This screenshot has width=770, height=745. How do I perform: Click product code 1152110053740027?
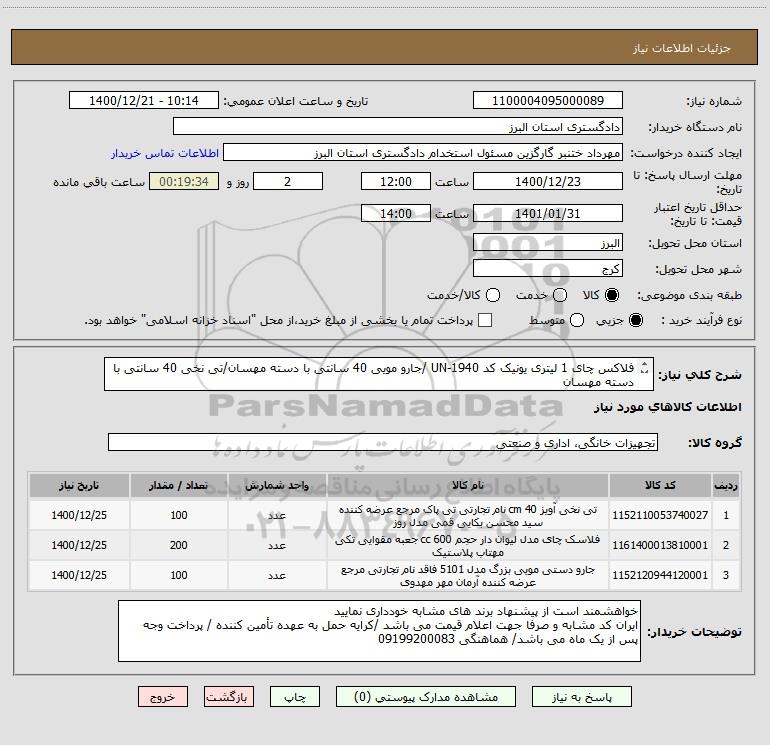coord(660,515)
